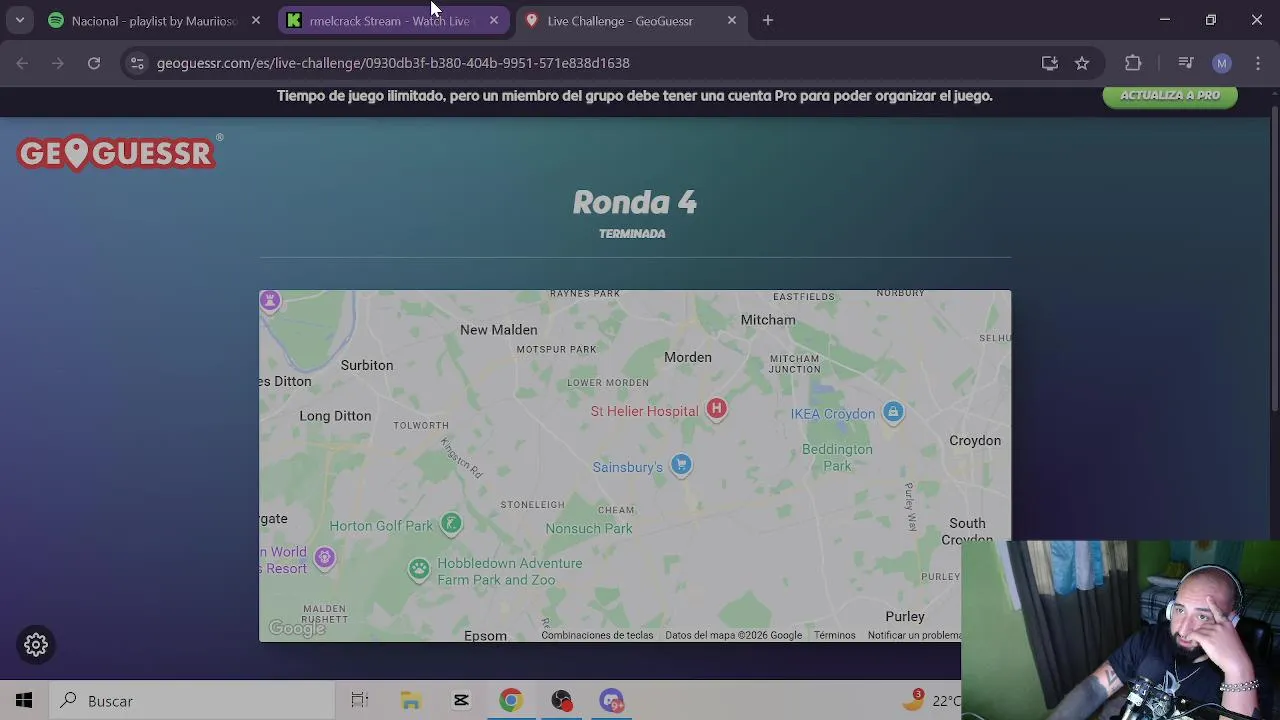Click the Ronda 4 heading
Viewport: 1280px width, 720px height.
point(634,202)
